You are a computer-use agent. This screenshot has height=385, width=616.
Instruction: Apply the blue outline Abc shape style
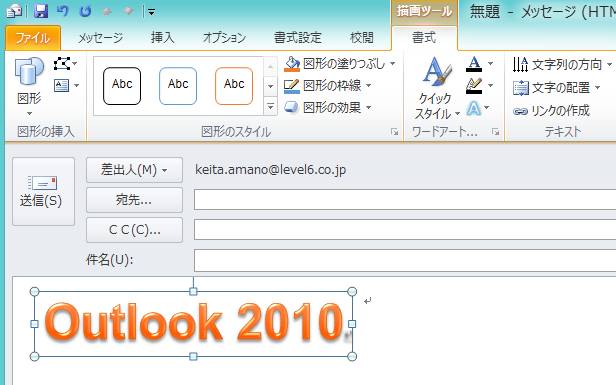[x=178, y=86]
